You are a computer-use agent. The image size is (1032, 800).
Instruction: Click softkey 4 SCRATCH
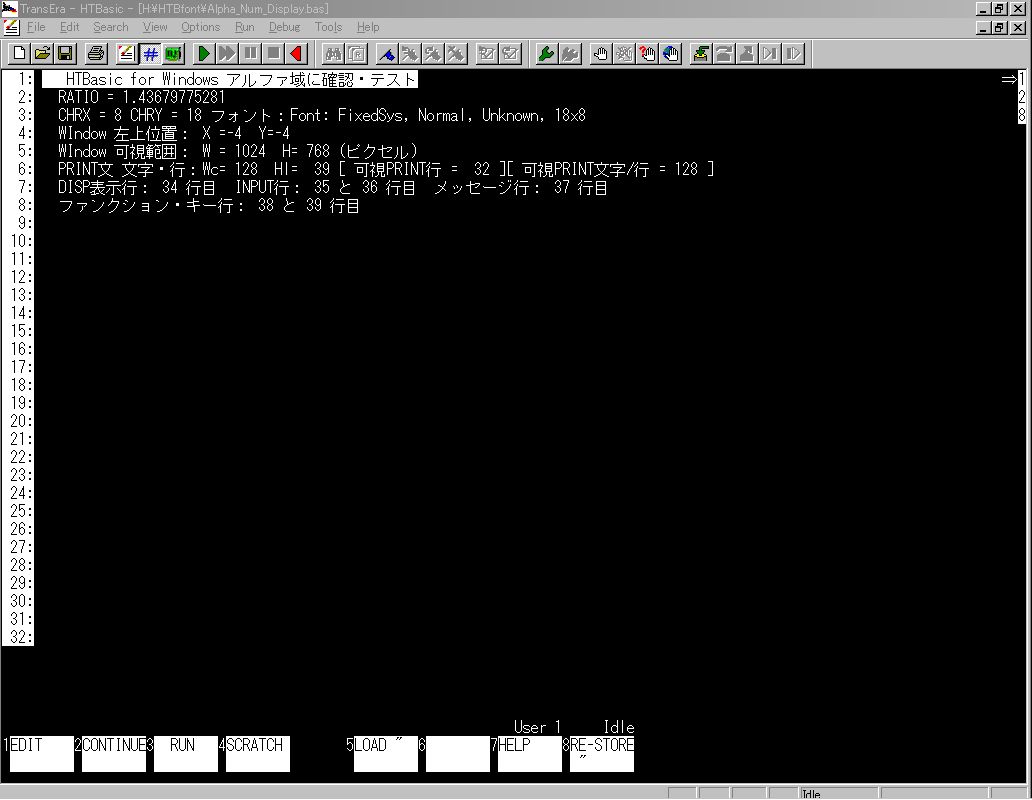pos(257,753)
